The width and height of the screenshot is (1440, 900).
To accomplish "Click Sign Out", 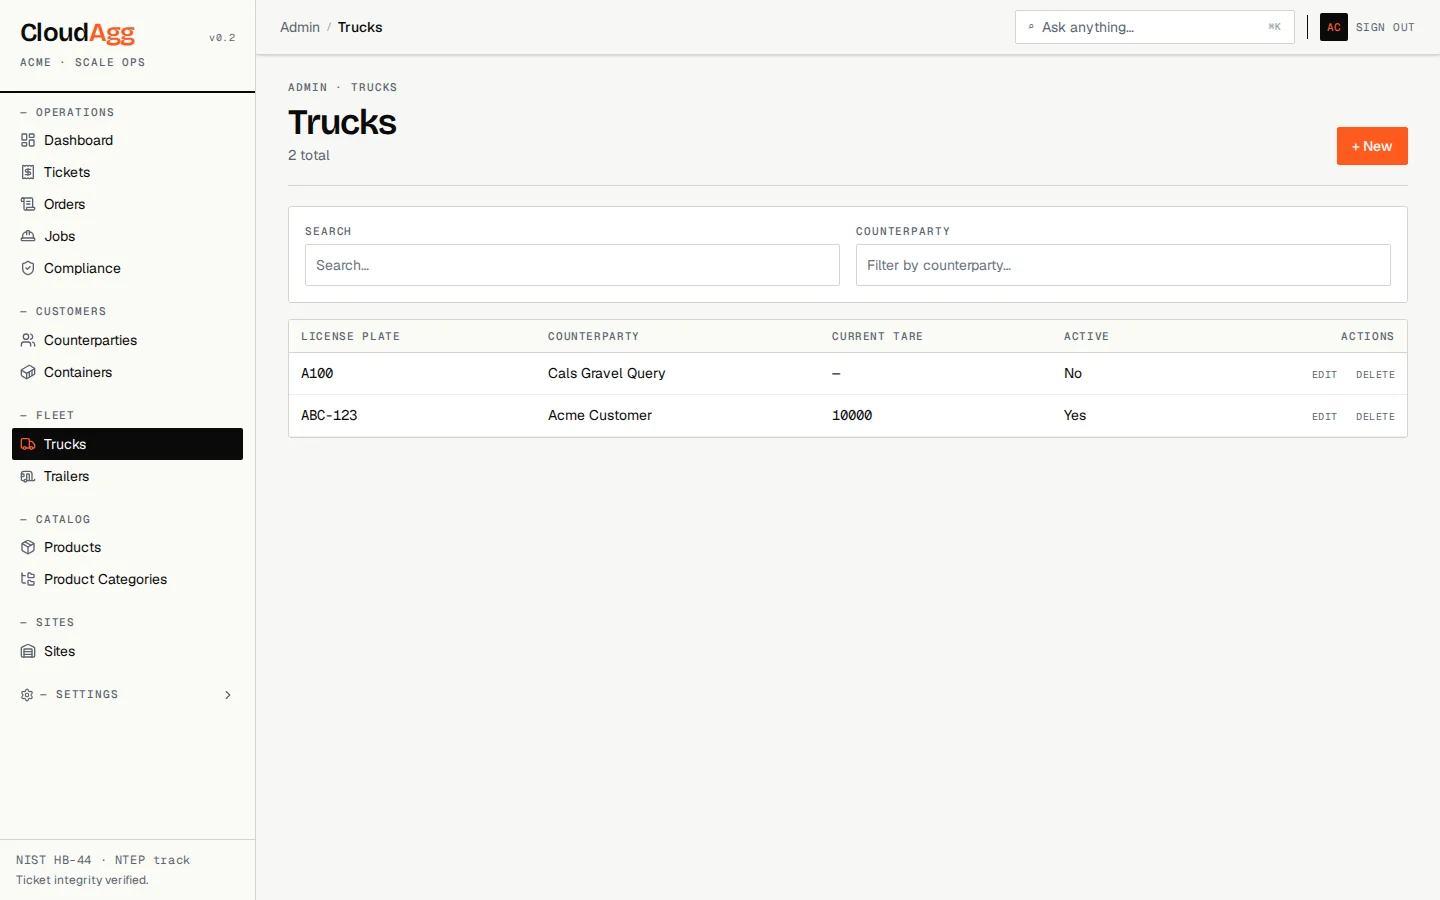I will (1385, 27).
